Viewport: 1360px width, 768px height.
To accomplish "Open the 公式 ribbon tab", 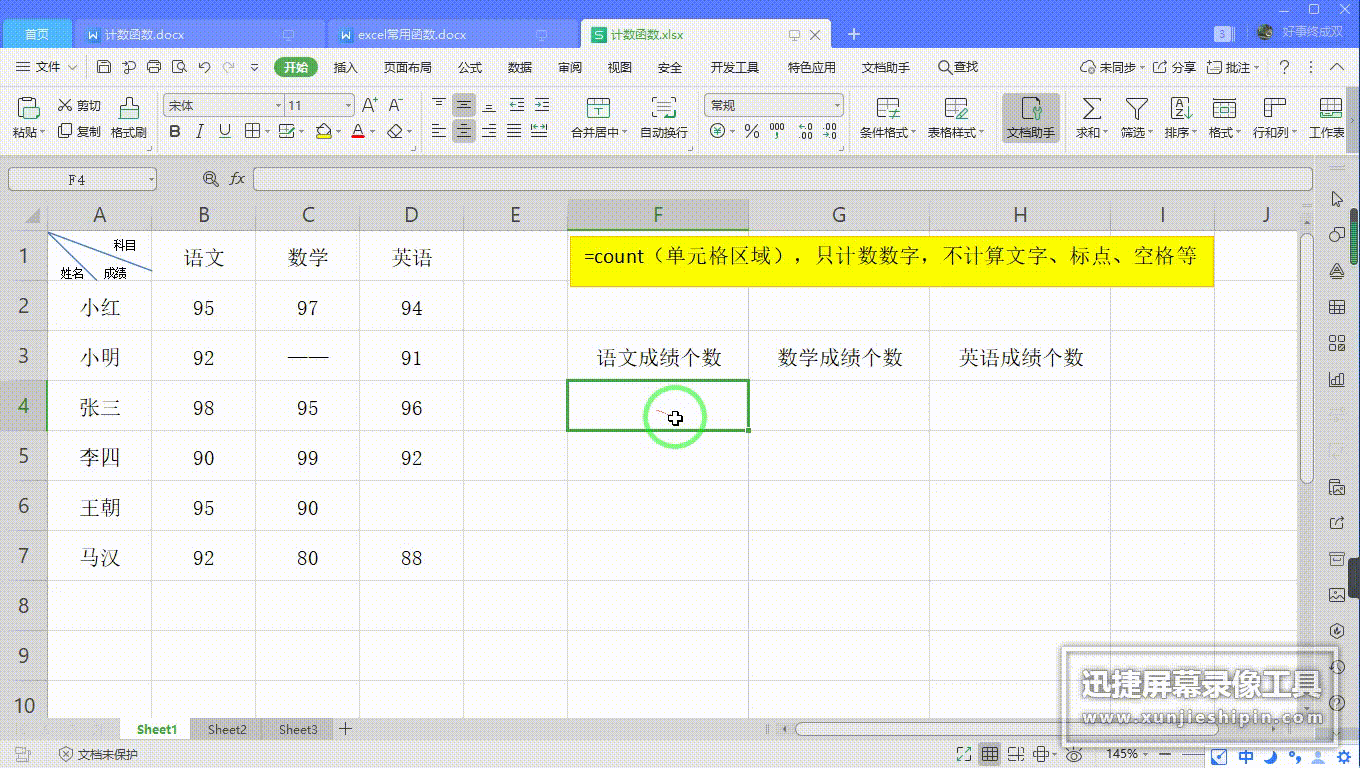I will (x=470, y=67).
